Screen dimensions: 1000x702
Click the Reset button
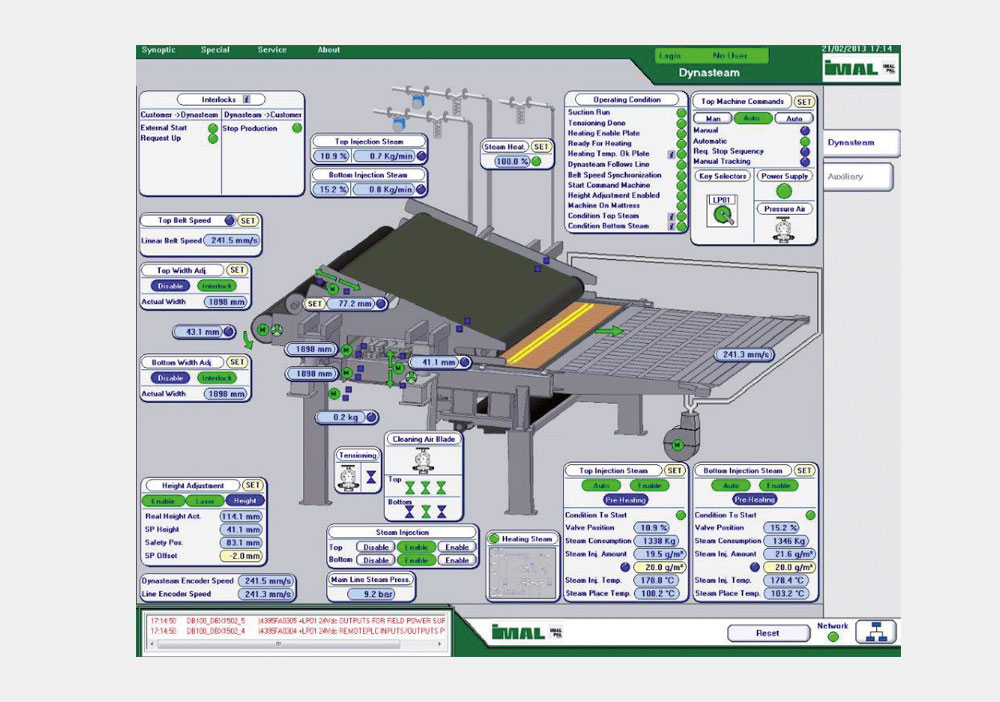click(767, 633)
